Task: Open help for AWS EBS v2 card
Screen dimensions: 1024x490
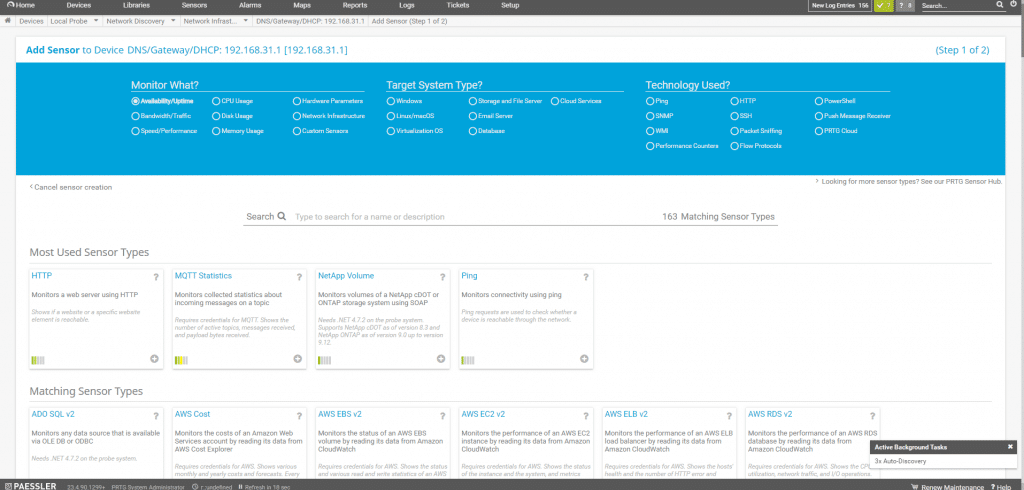Action: pos(442,416)
